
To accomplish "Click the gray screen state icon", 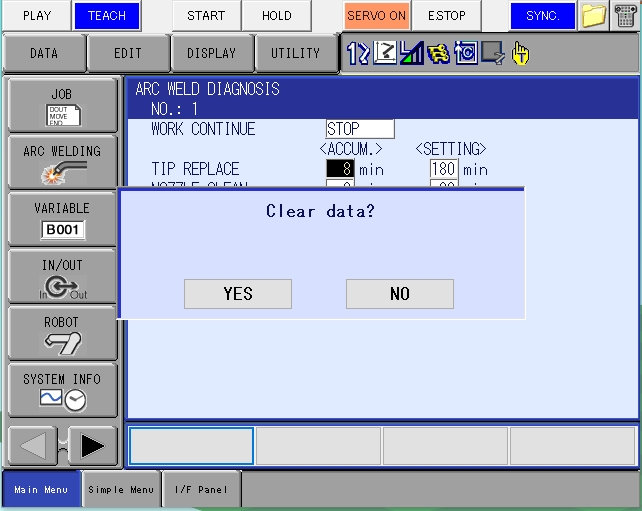I will coord(493,53).
